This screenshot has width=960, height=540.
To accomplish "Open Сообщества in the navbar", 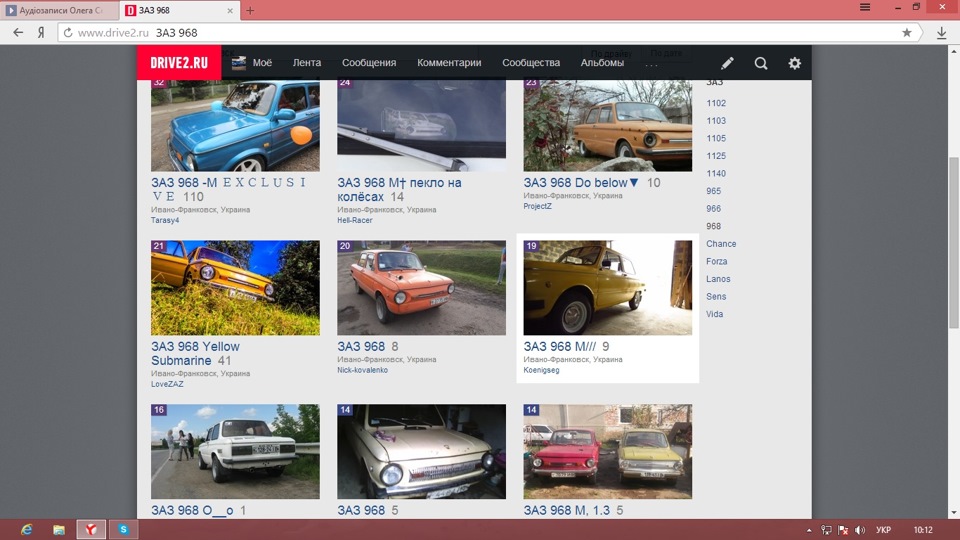I will click(x=531, y=62).
